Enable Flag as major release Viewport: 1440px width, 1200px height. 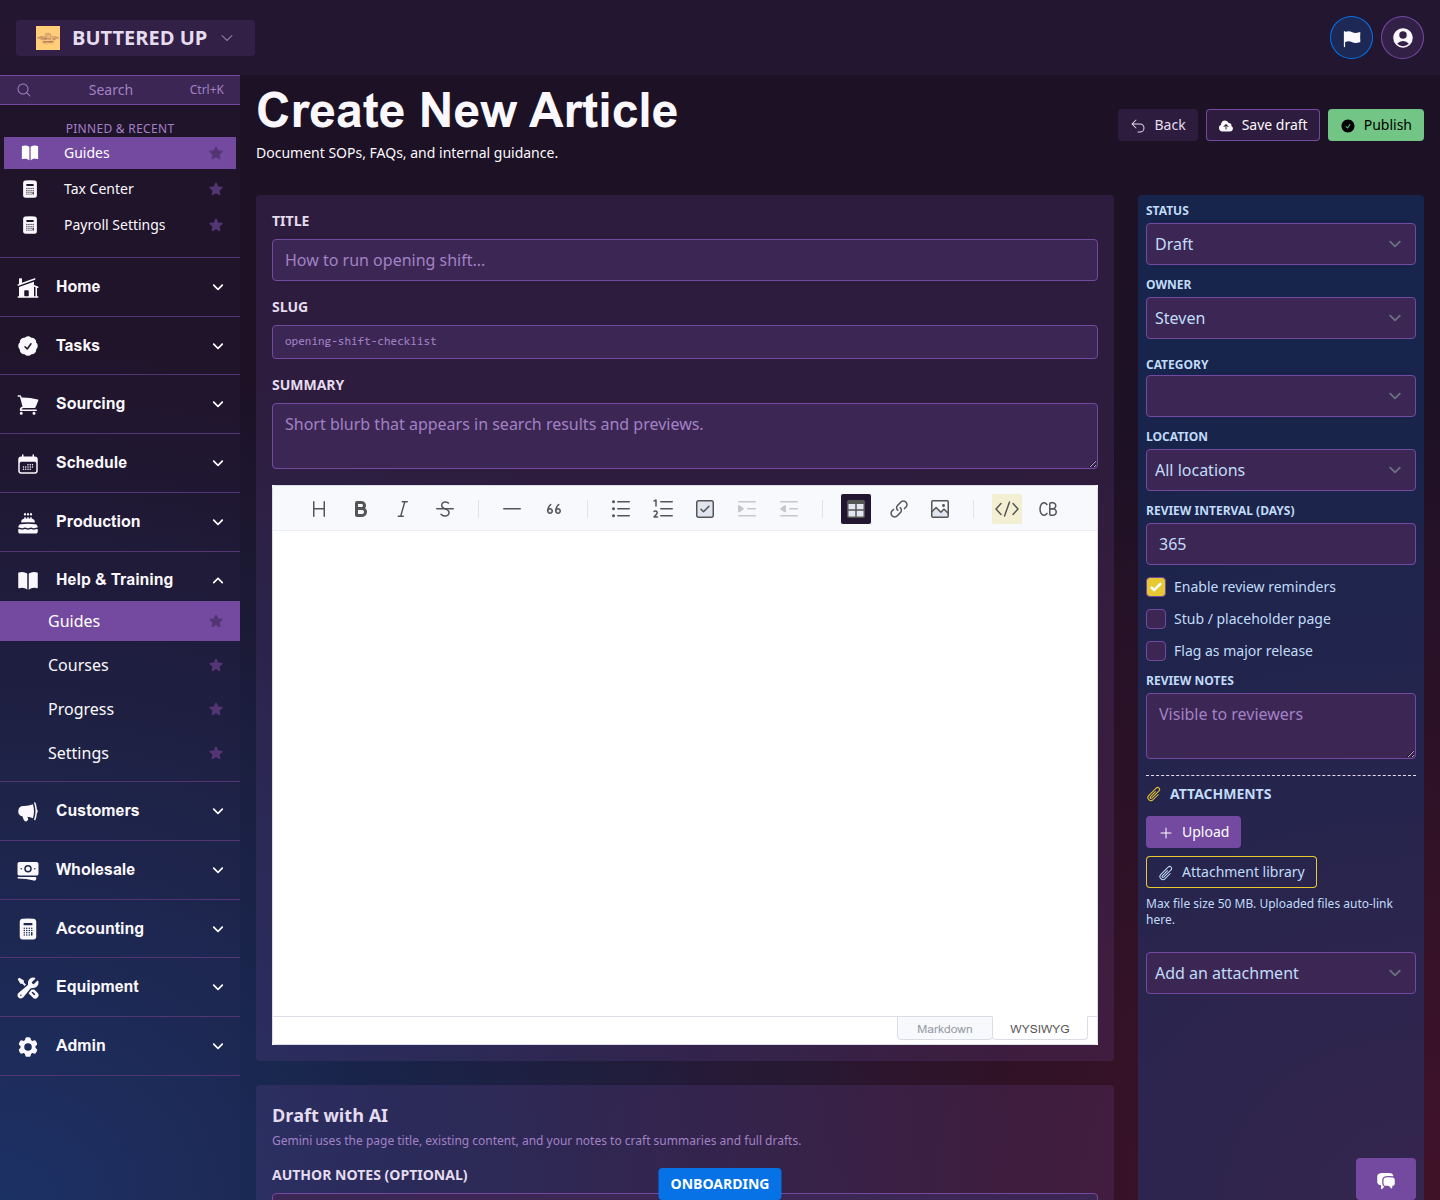[x=1156, y=651]
